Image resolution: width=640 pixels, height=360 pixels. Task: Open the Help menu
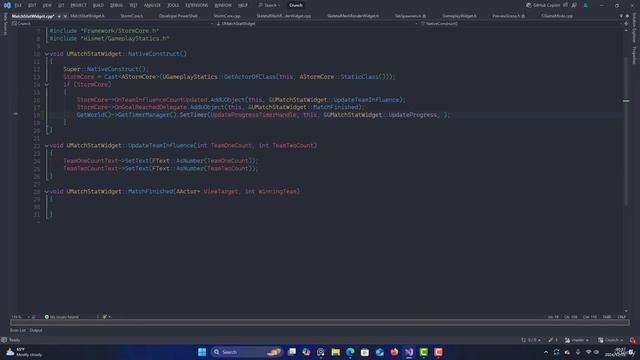243,5
